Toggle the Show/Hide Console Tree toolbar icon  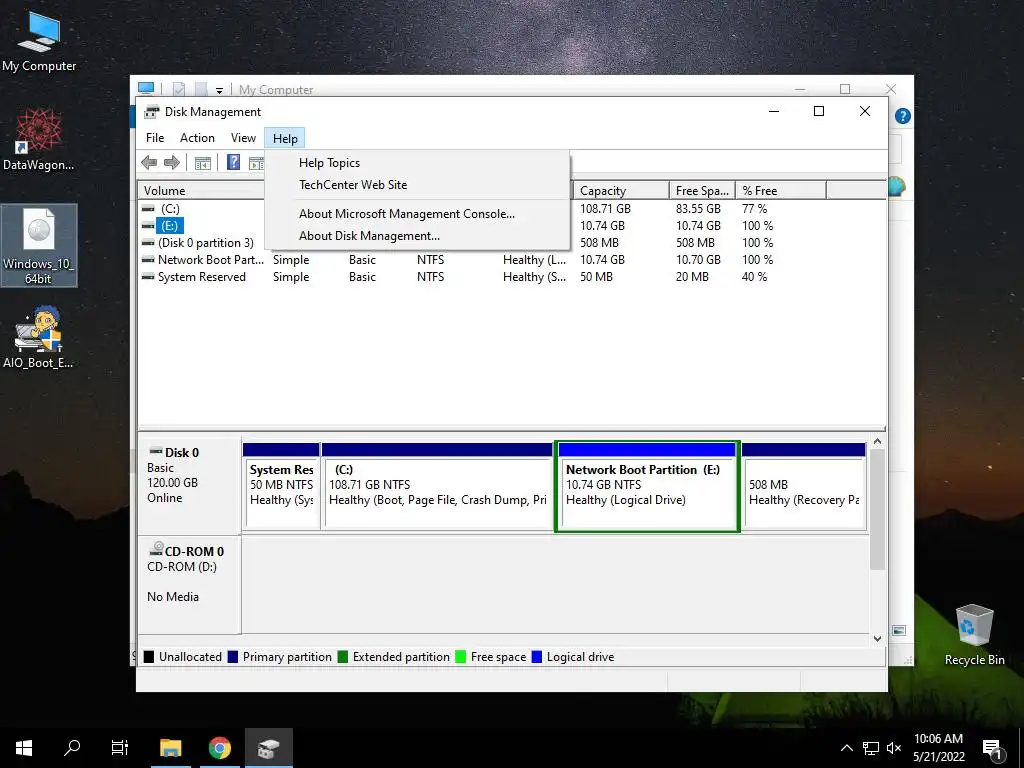pos(202,163)
